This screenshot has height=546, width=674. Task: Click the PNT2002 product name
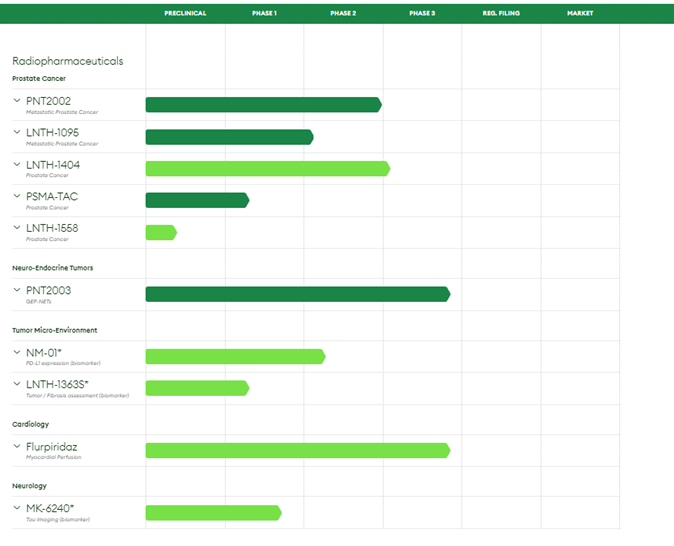point(48,101)
